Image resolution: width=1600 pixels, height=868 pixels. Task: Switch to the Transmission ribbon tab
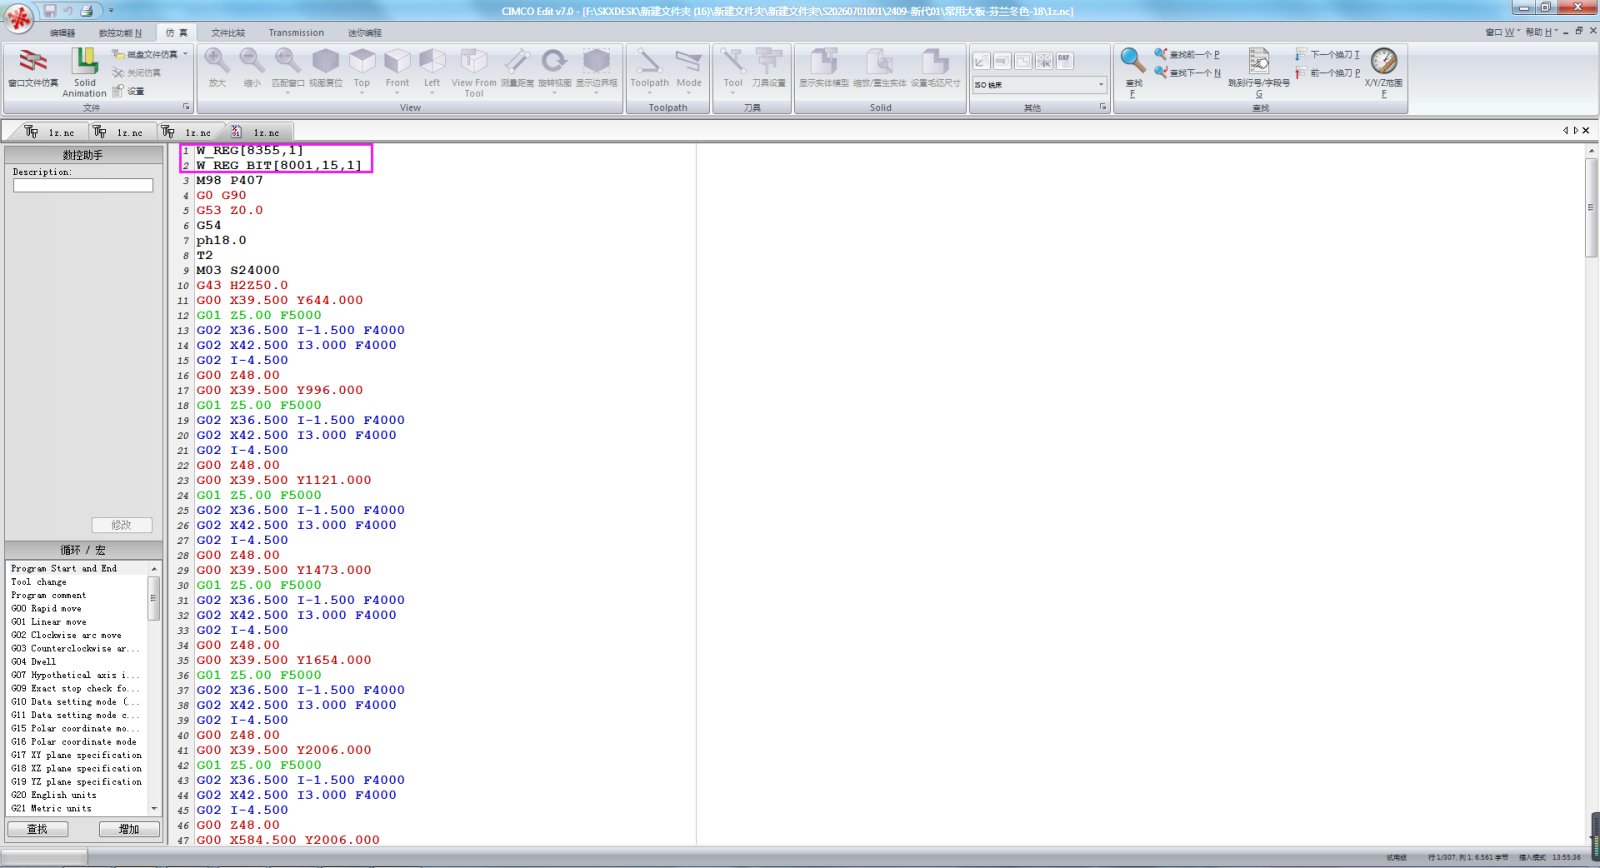[x=296, y=33]
